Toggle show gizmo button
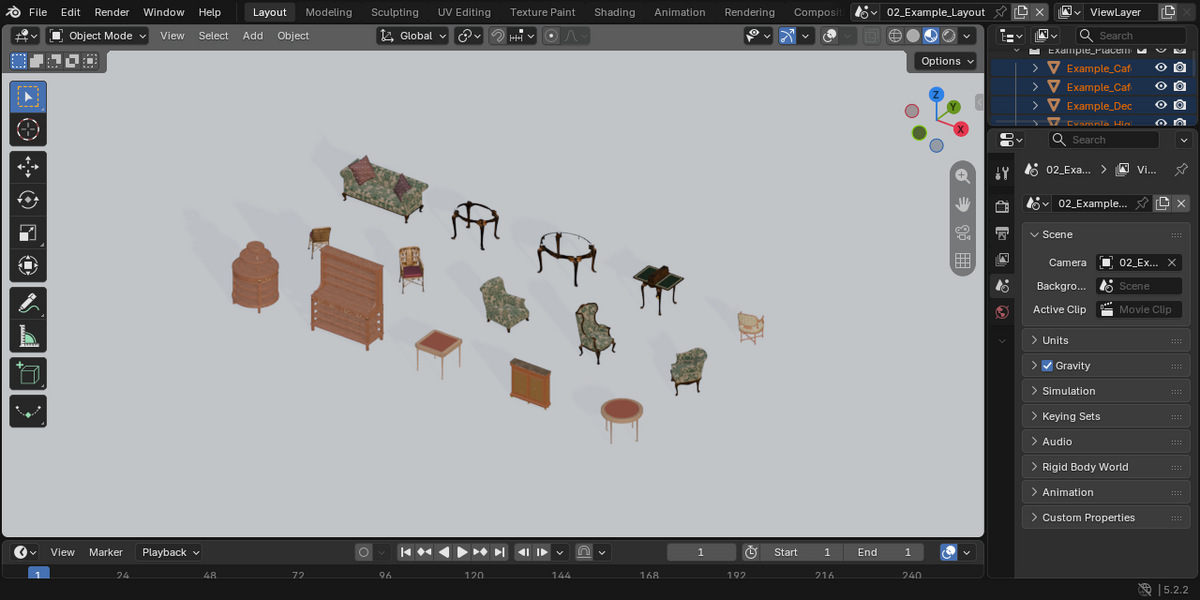This screenshot has width=1200, height=600. 787,36
